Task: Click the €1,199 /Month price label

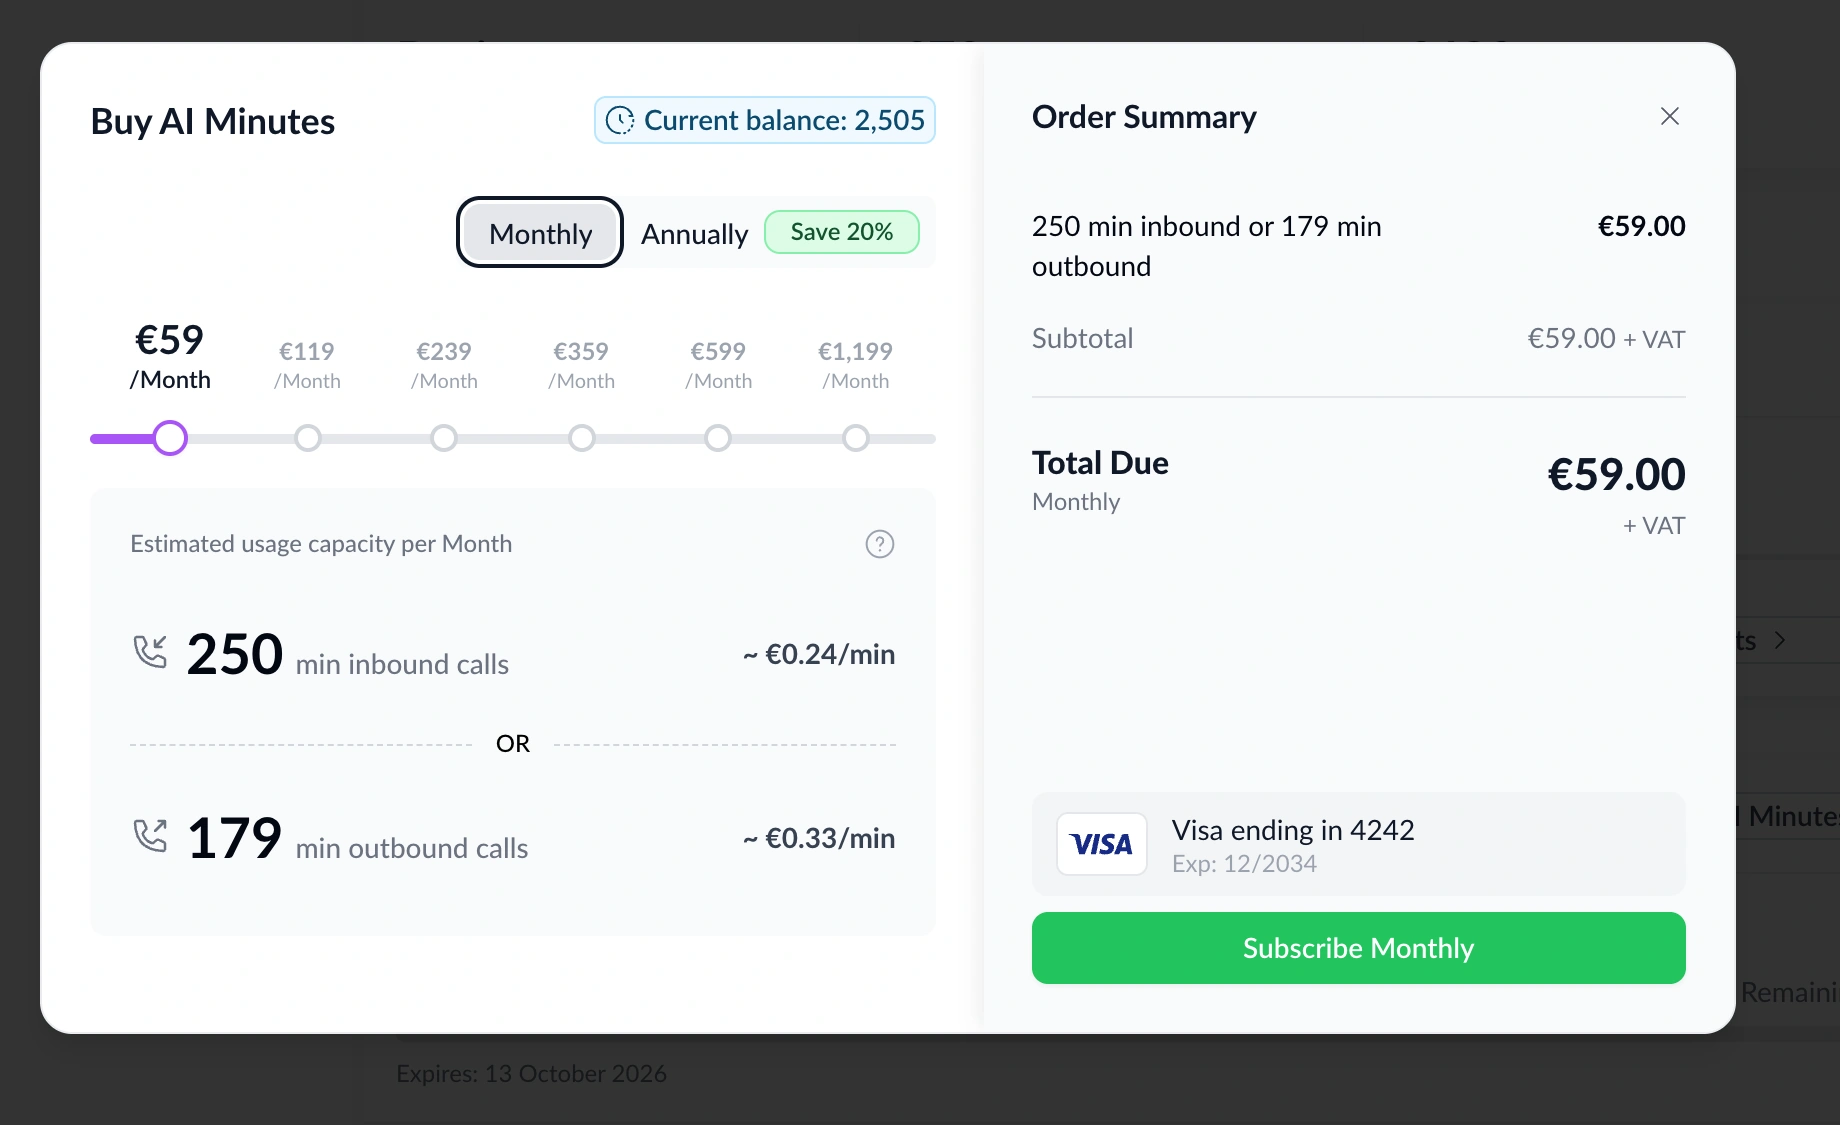Action: pyautogui.click(x=855, y=365)
